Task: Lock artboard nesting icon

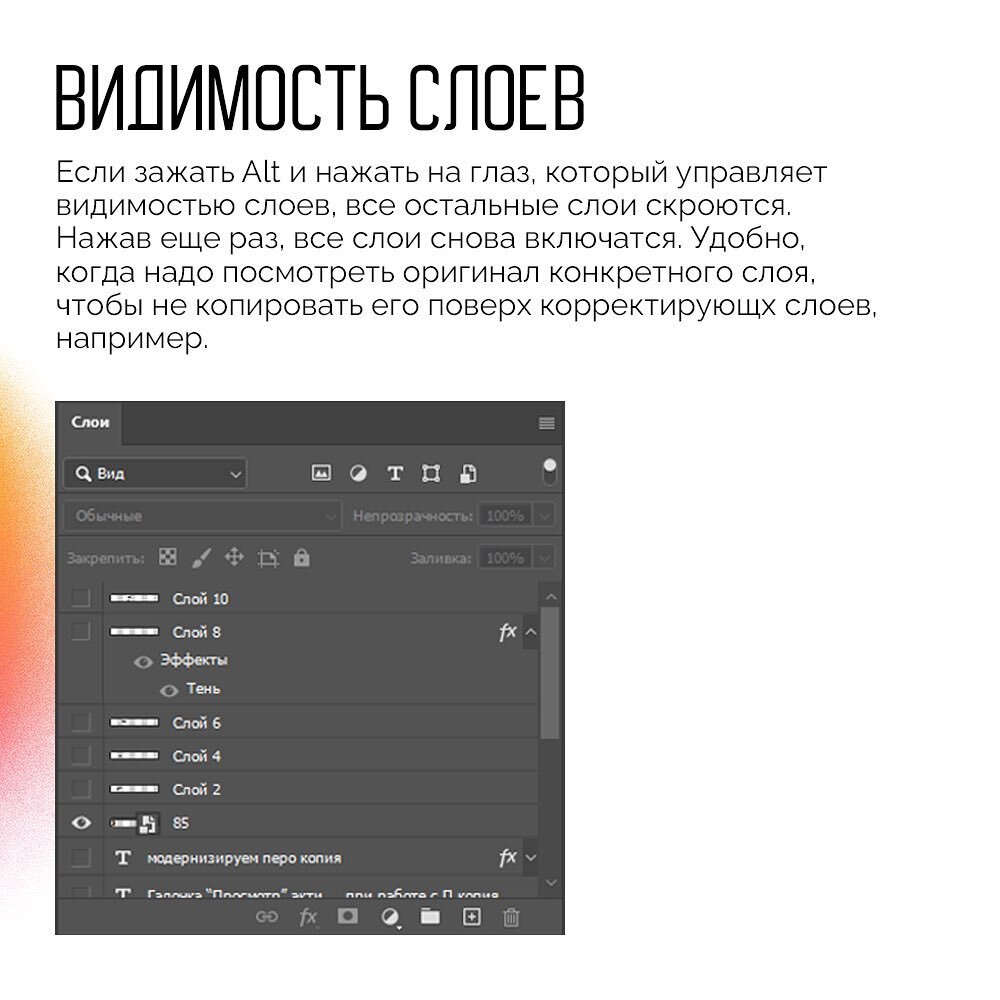Action: click(268, 558)
